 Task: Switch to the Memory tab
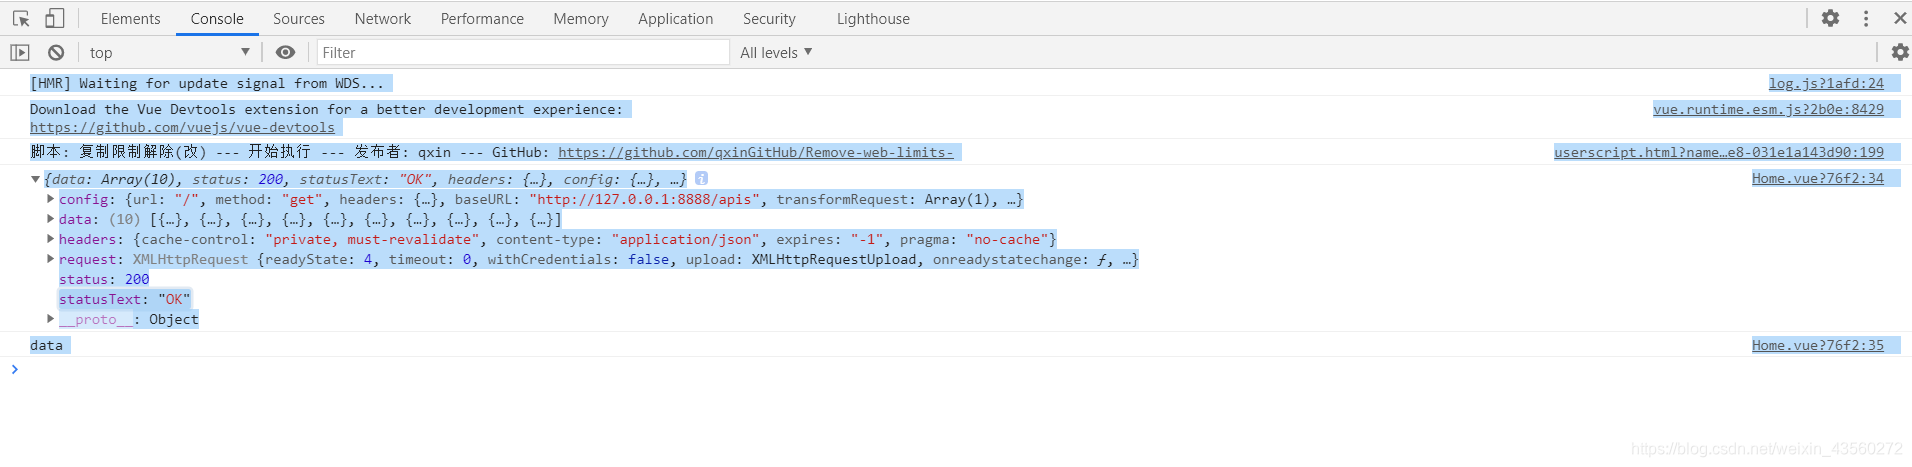tap(581, 18)
